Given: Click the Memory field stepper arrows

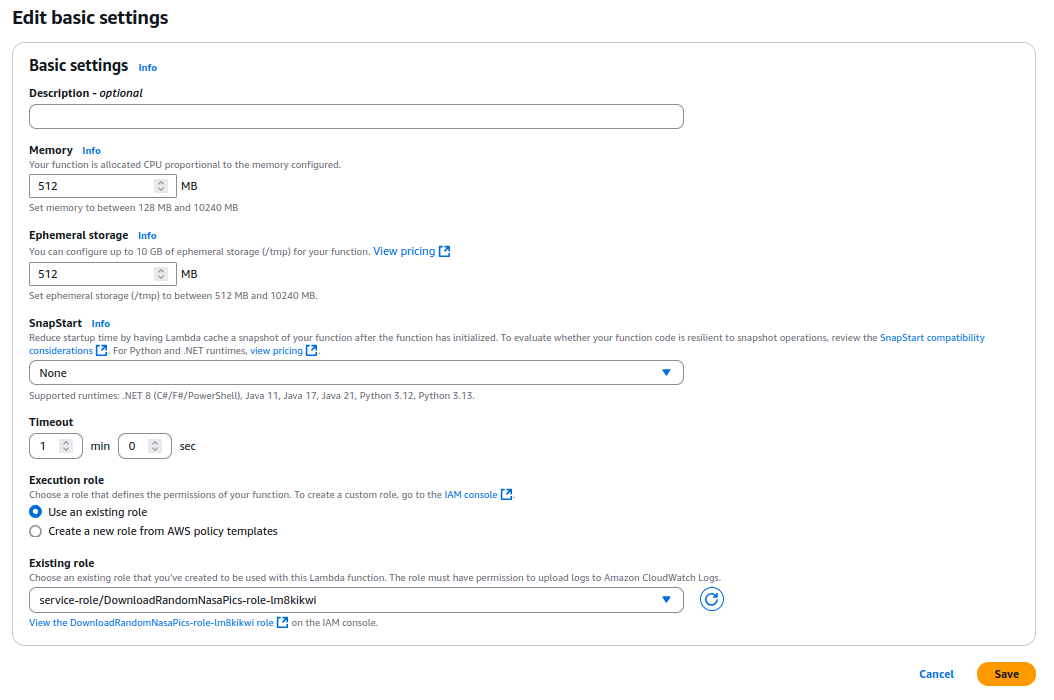Looking at the screenshot, I should point(161,186).
